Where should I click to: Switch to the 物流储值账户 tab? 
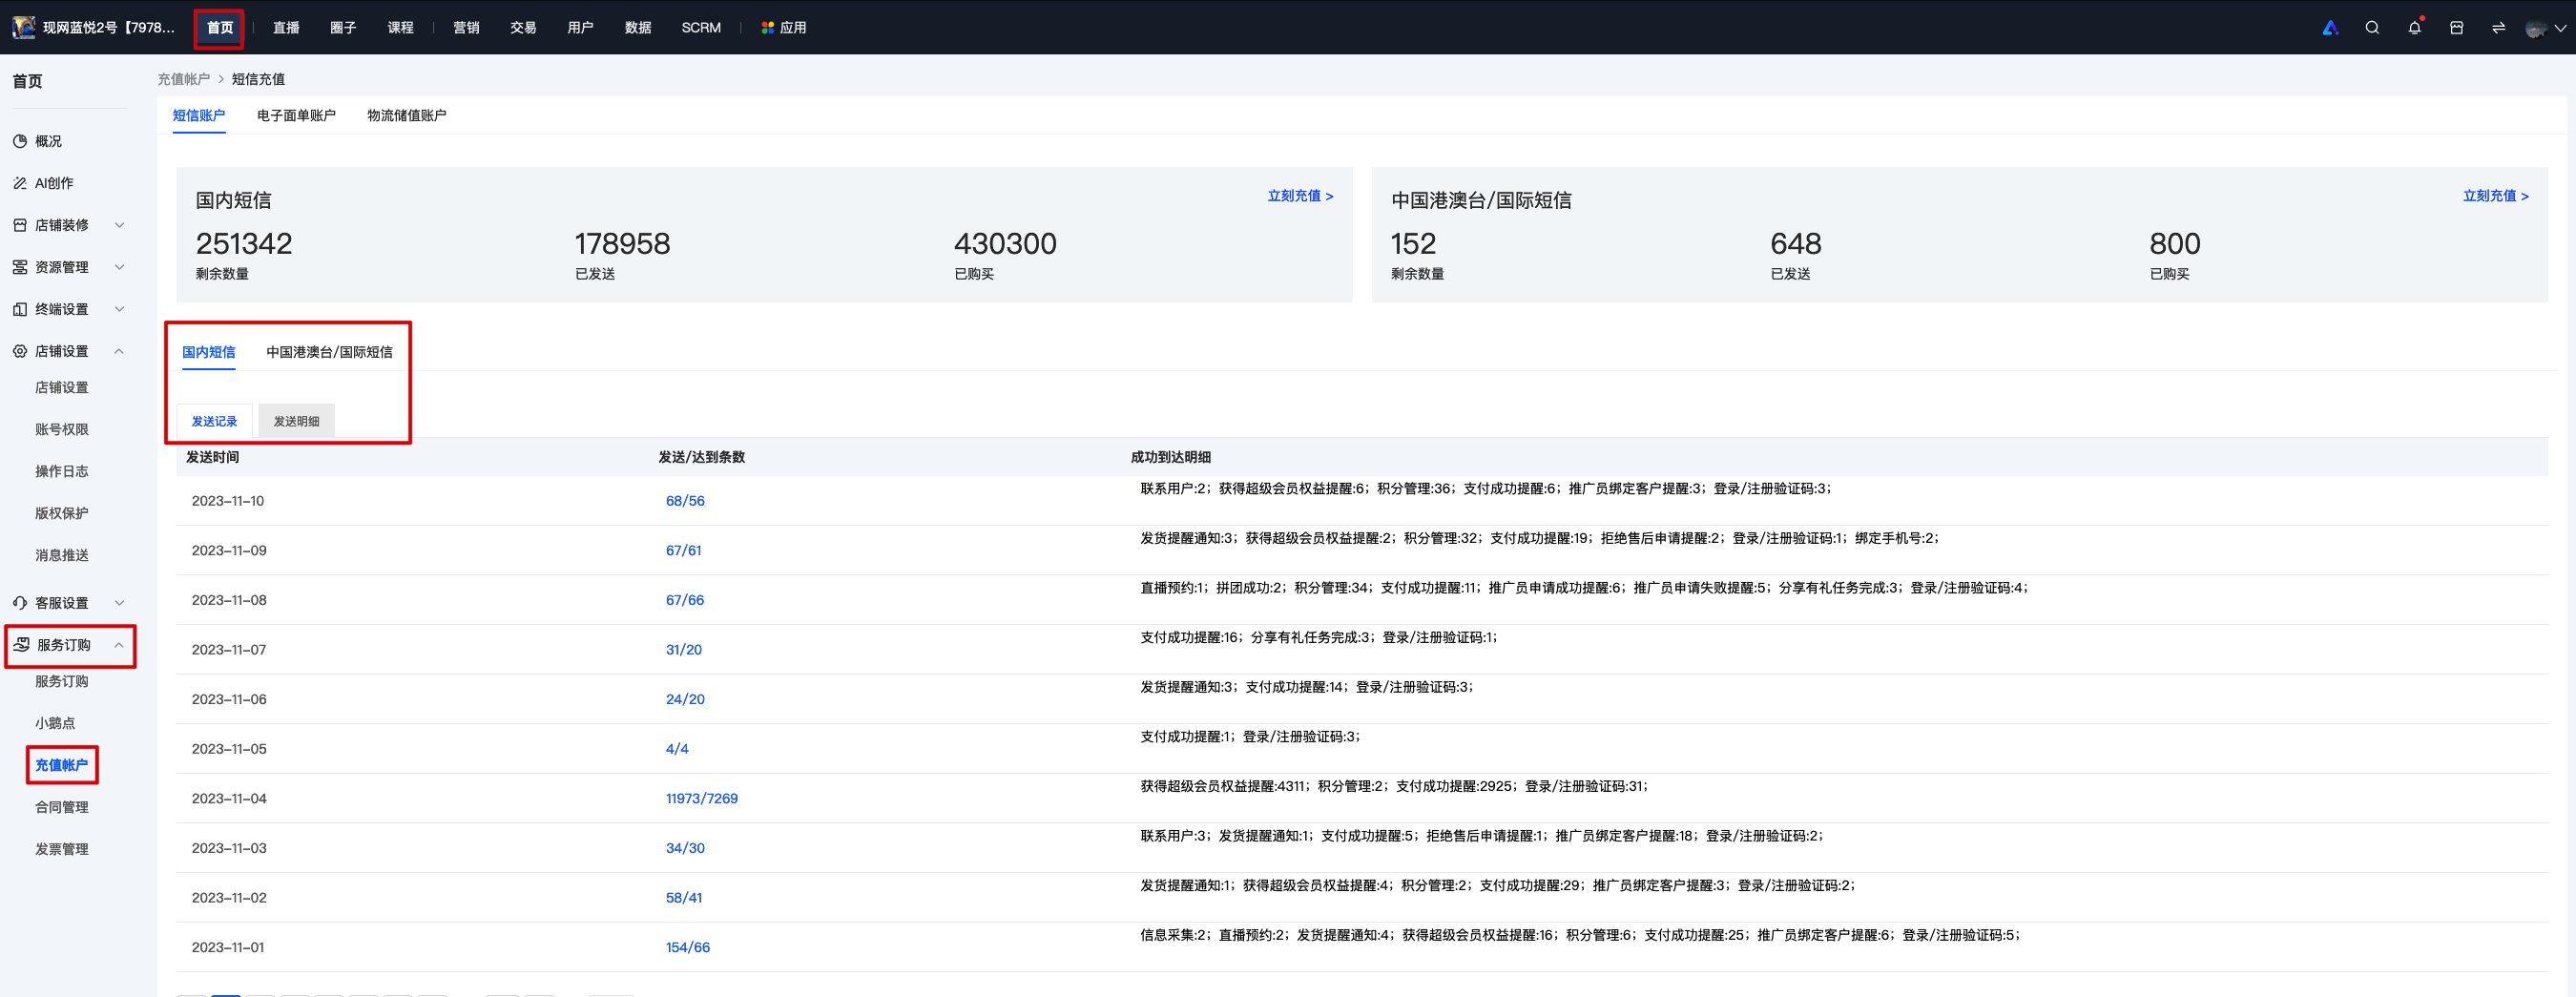pyautogui.click(x=406, y=115)
